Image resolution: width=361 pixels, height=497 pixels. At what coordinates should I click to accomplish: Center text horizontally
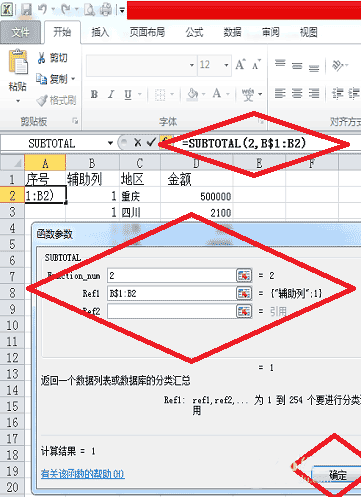(297, 93)
